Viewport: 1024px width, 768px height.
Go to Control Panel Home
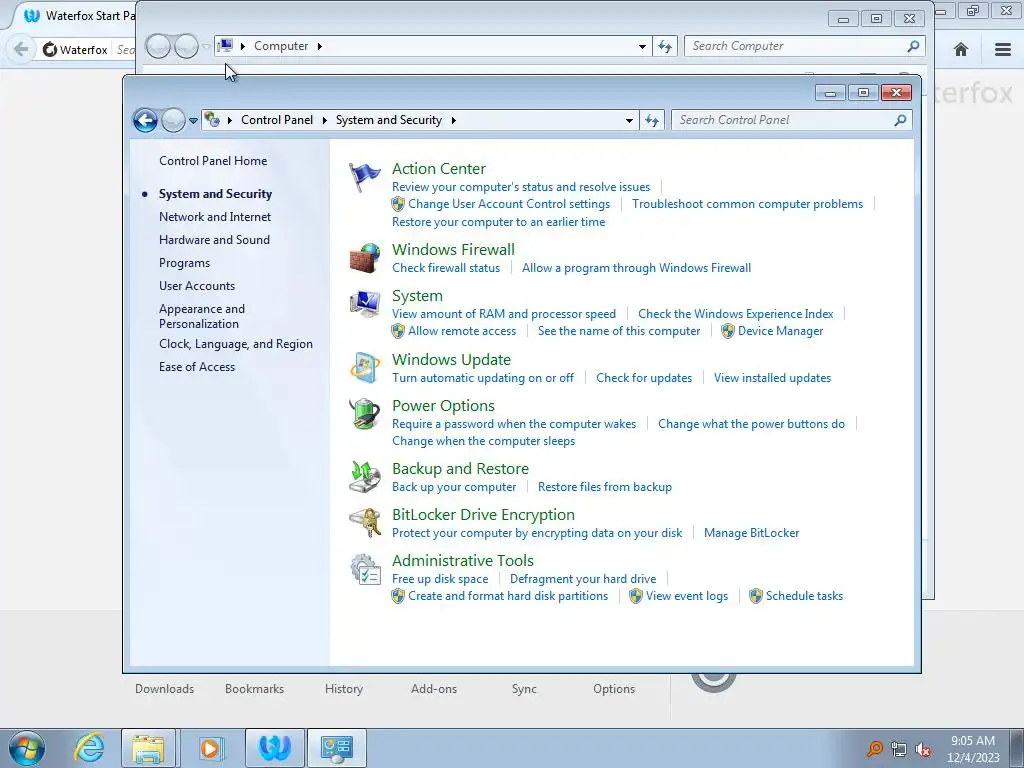[213, 161]
